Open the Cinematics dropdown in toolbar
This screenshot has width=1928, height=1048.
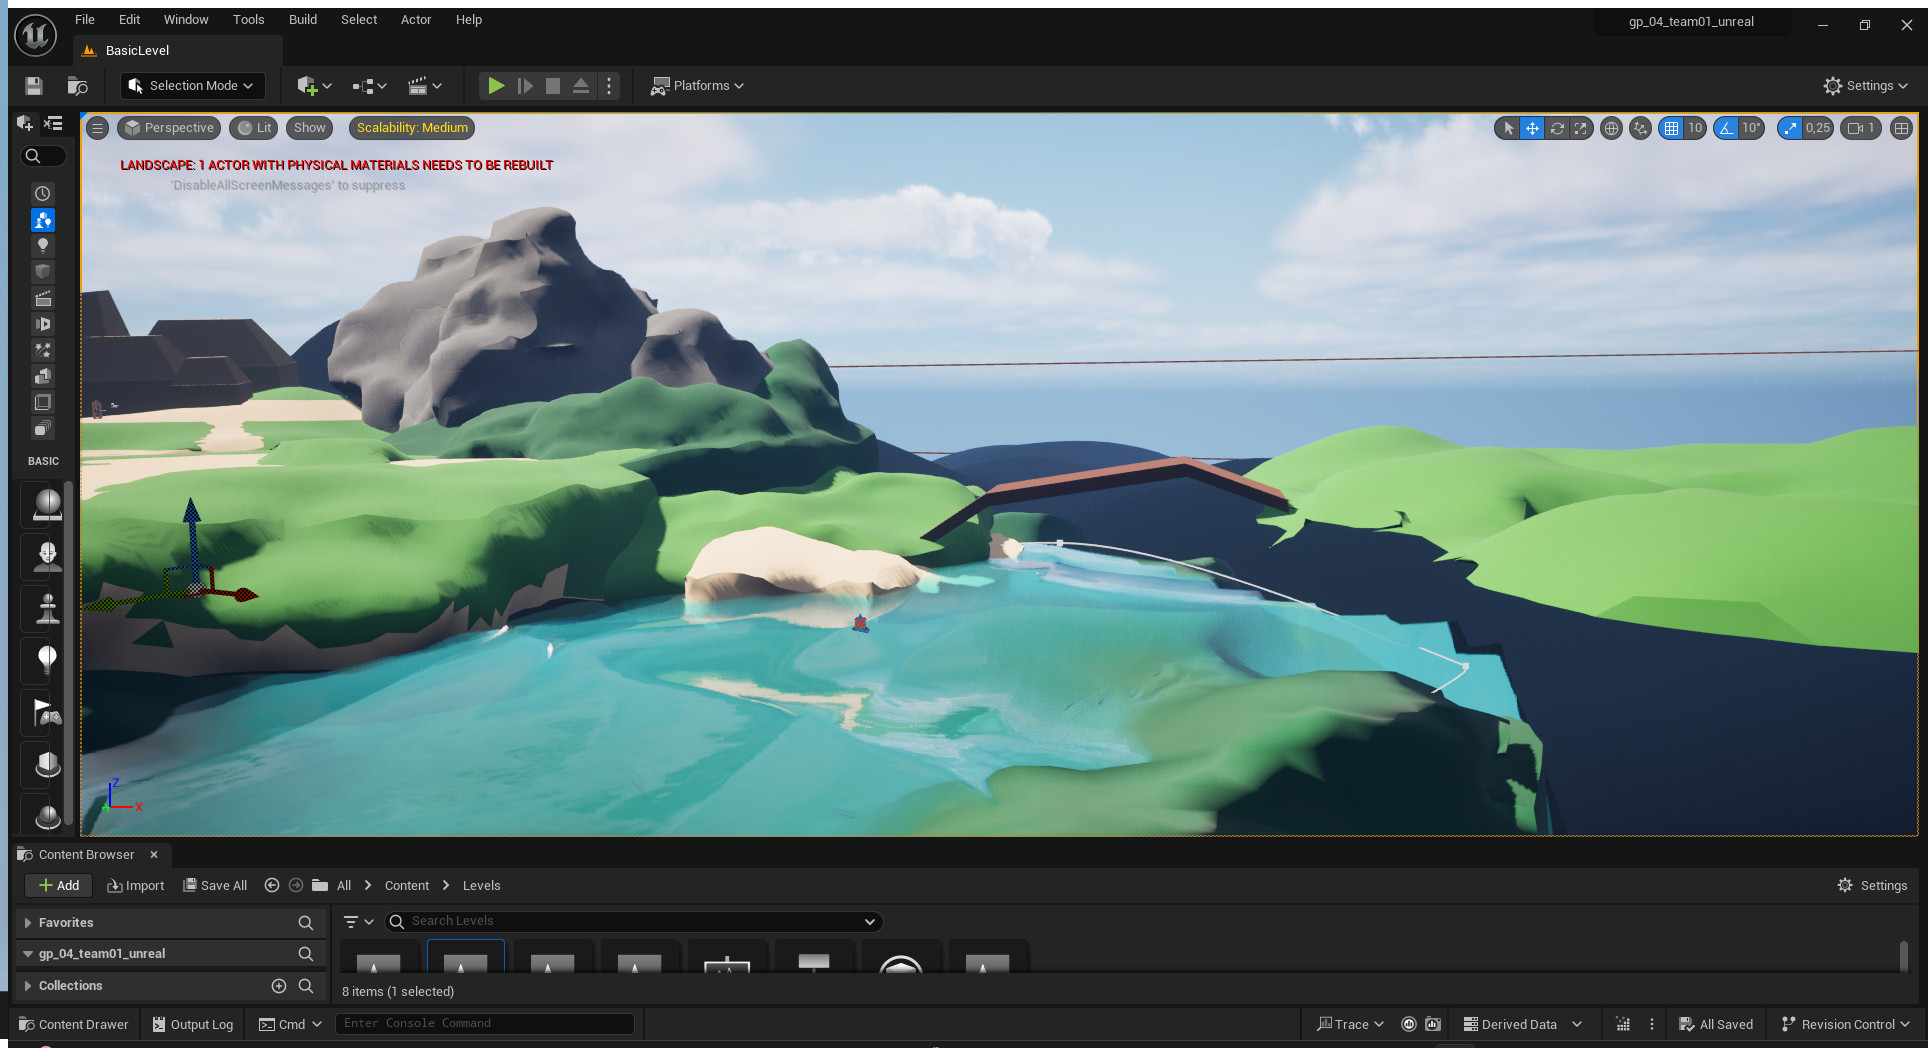[424, 86]
